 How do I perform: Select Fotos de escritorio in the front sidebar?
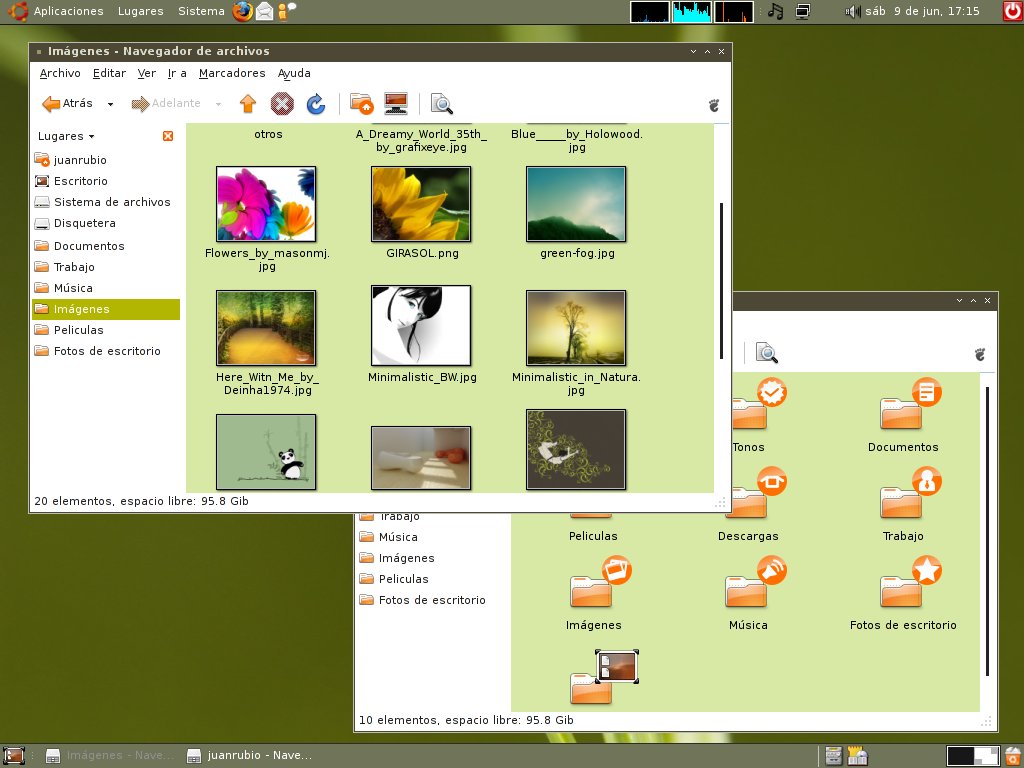tap(106, 351)
